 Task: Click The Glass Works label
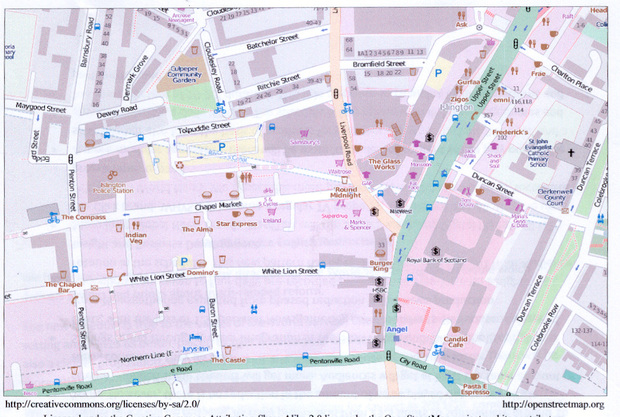pyautogui.click(x=384, y=164)
